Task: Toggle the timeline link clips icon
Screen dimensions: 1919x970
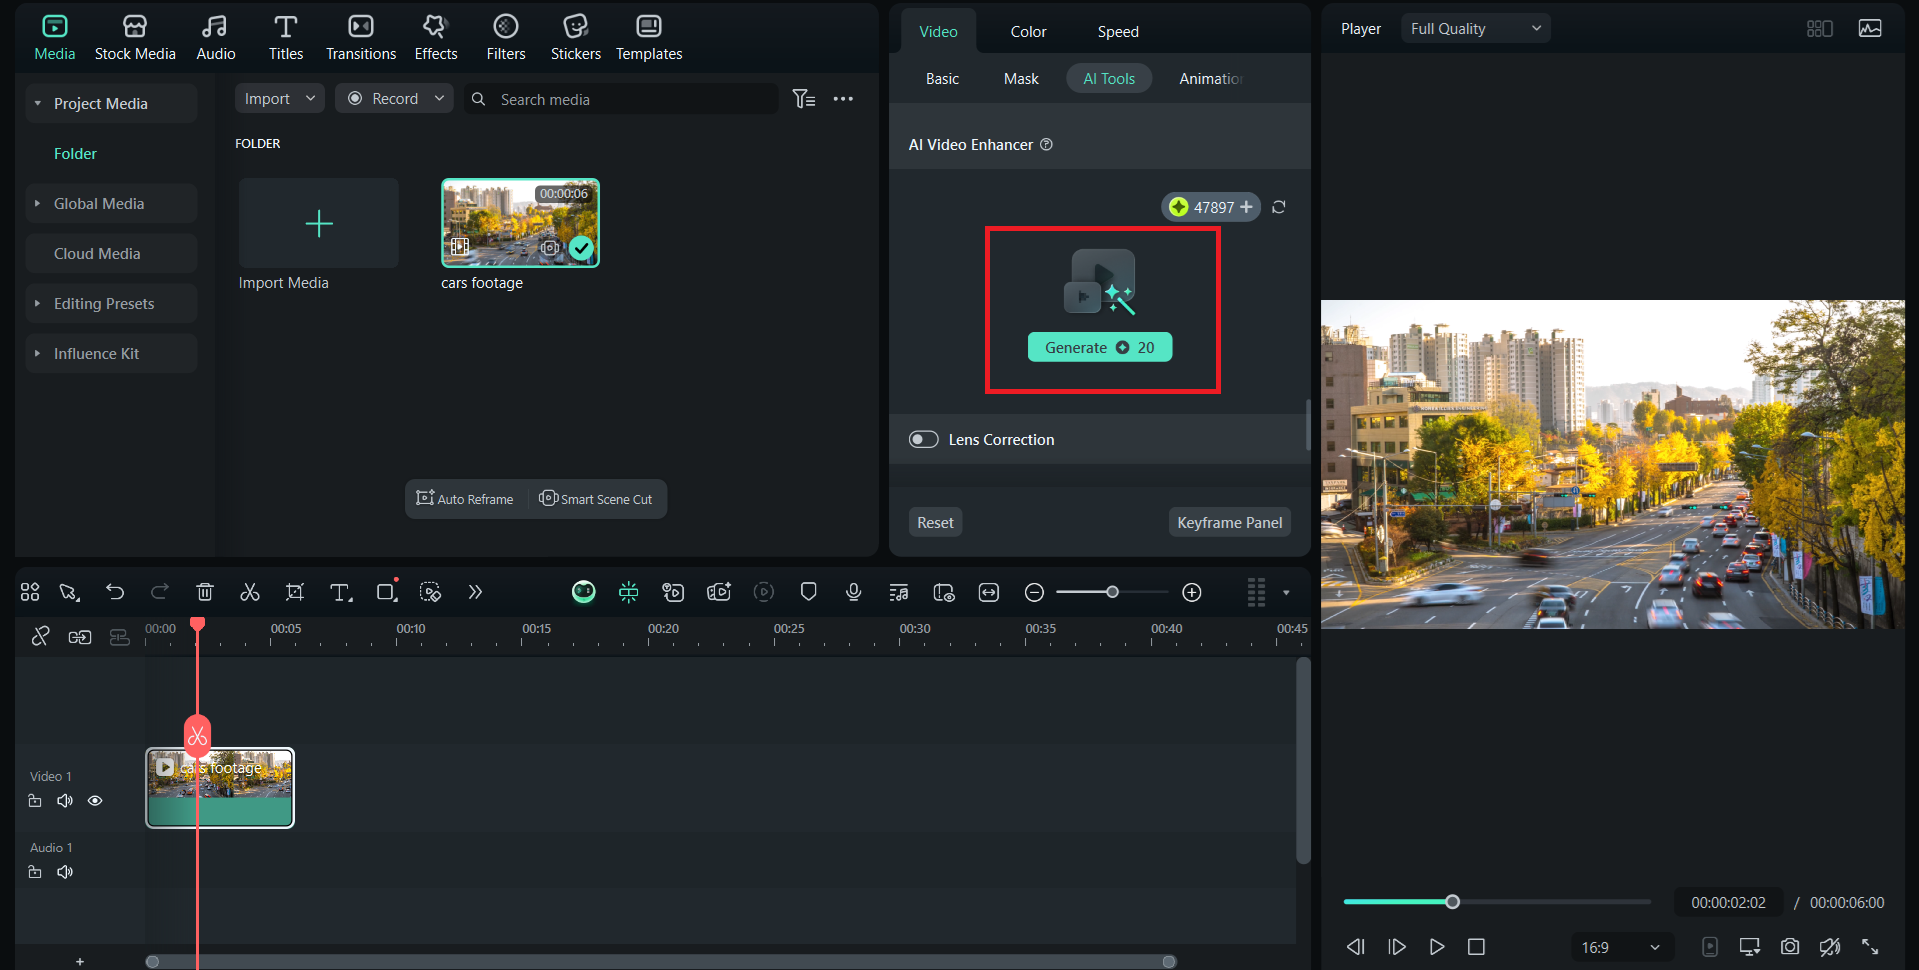Action: point(40,636)
